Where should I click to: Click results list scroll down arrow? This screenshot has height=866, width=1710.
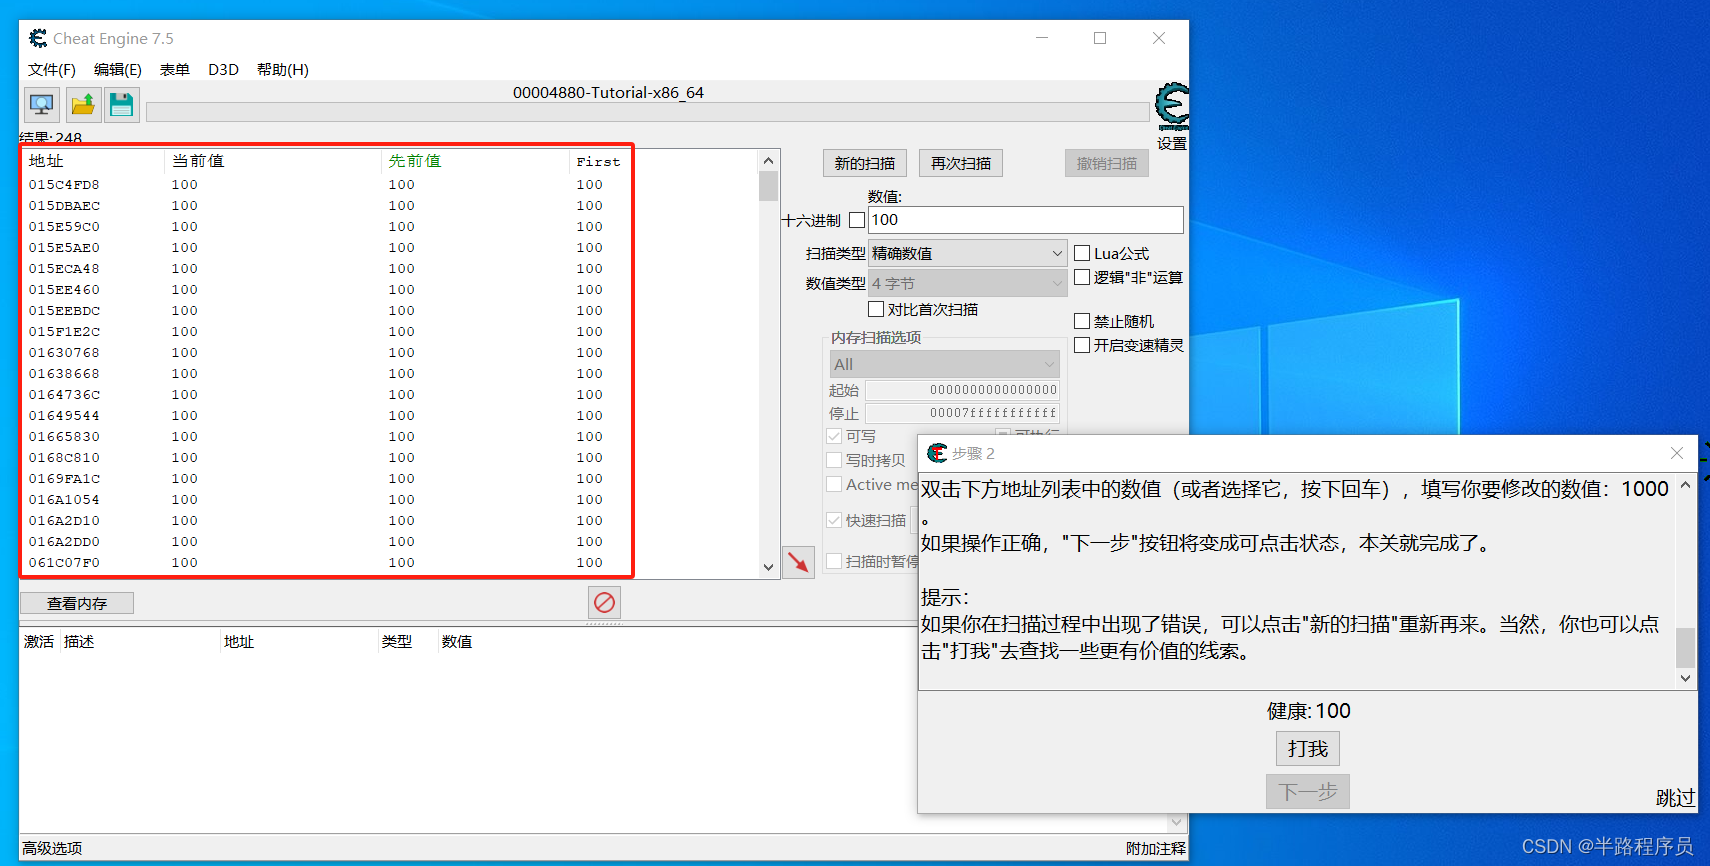768,567
